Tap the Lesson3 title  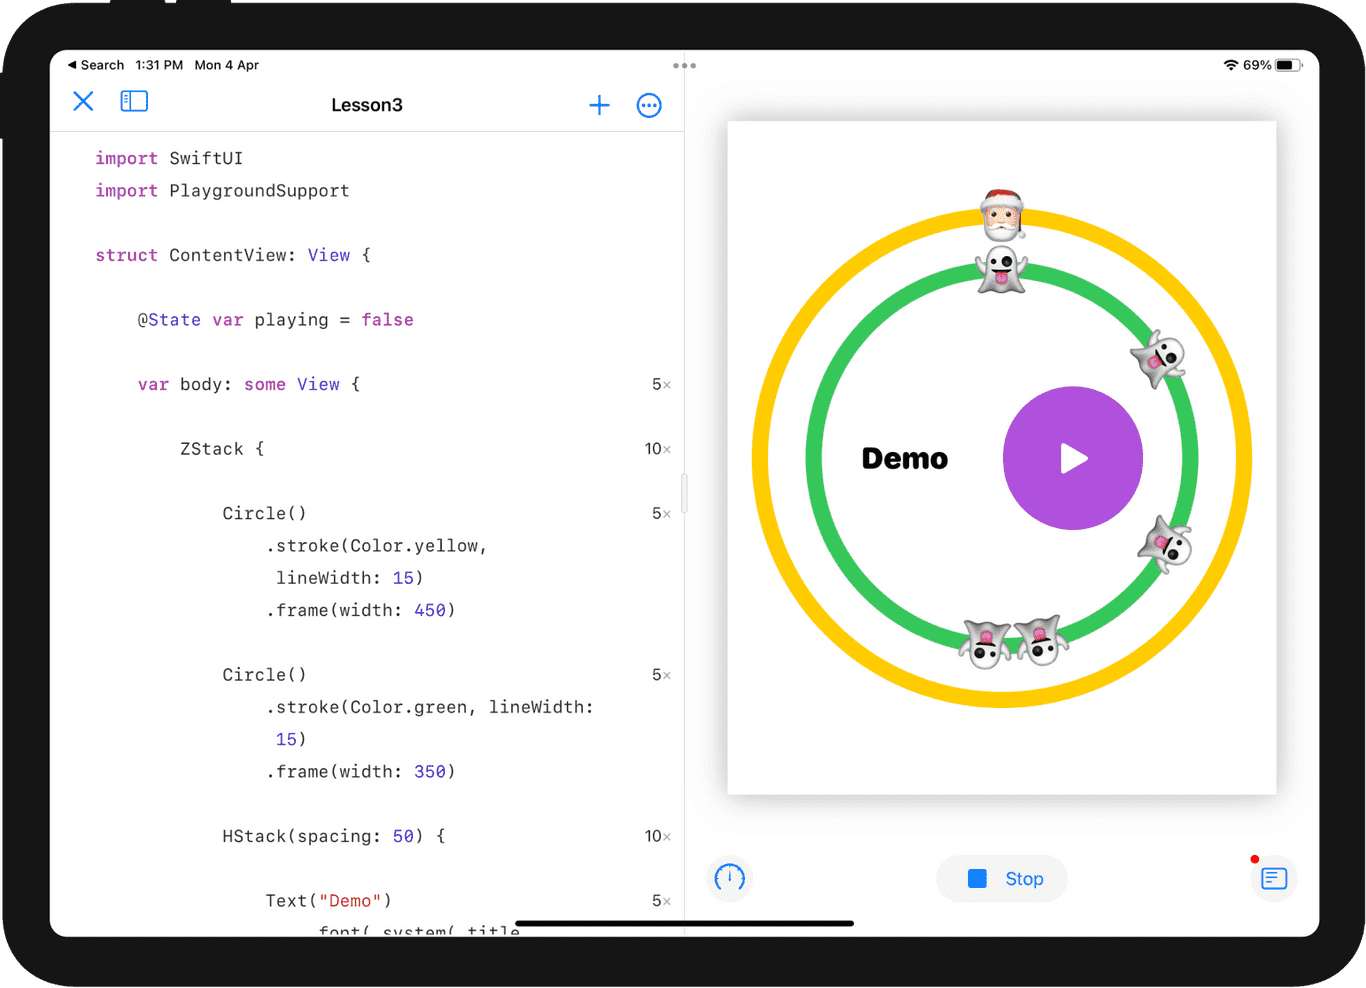(367, 104)
